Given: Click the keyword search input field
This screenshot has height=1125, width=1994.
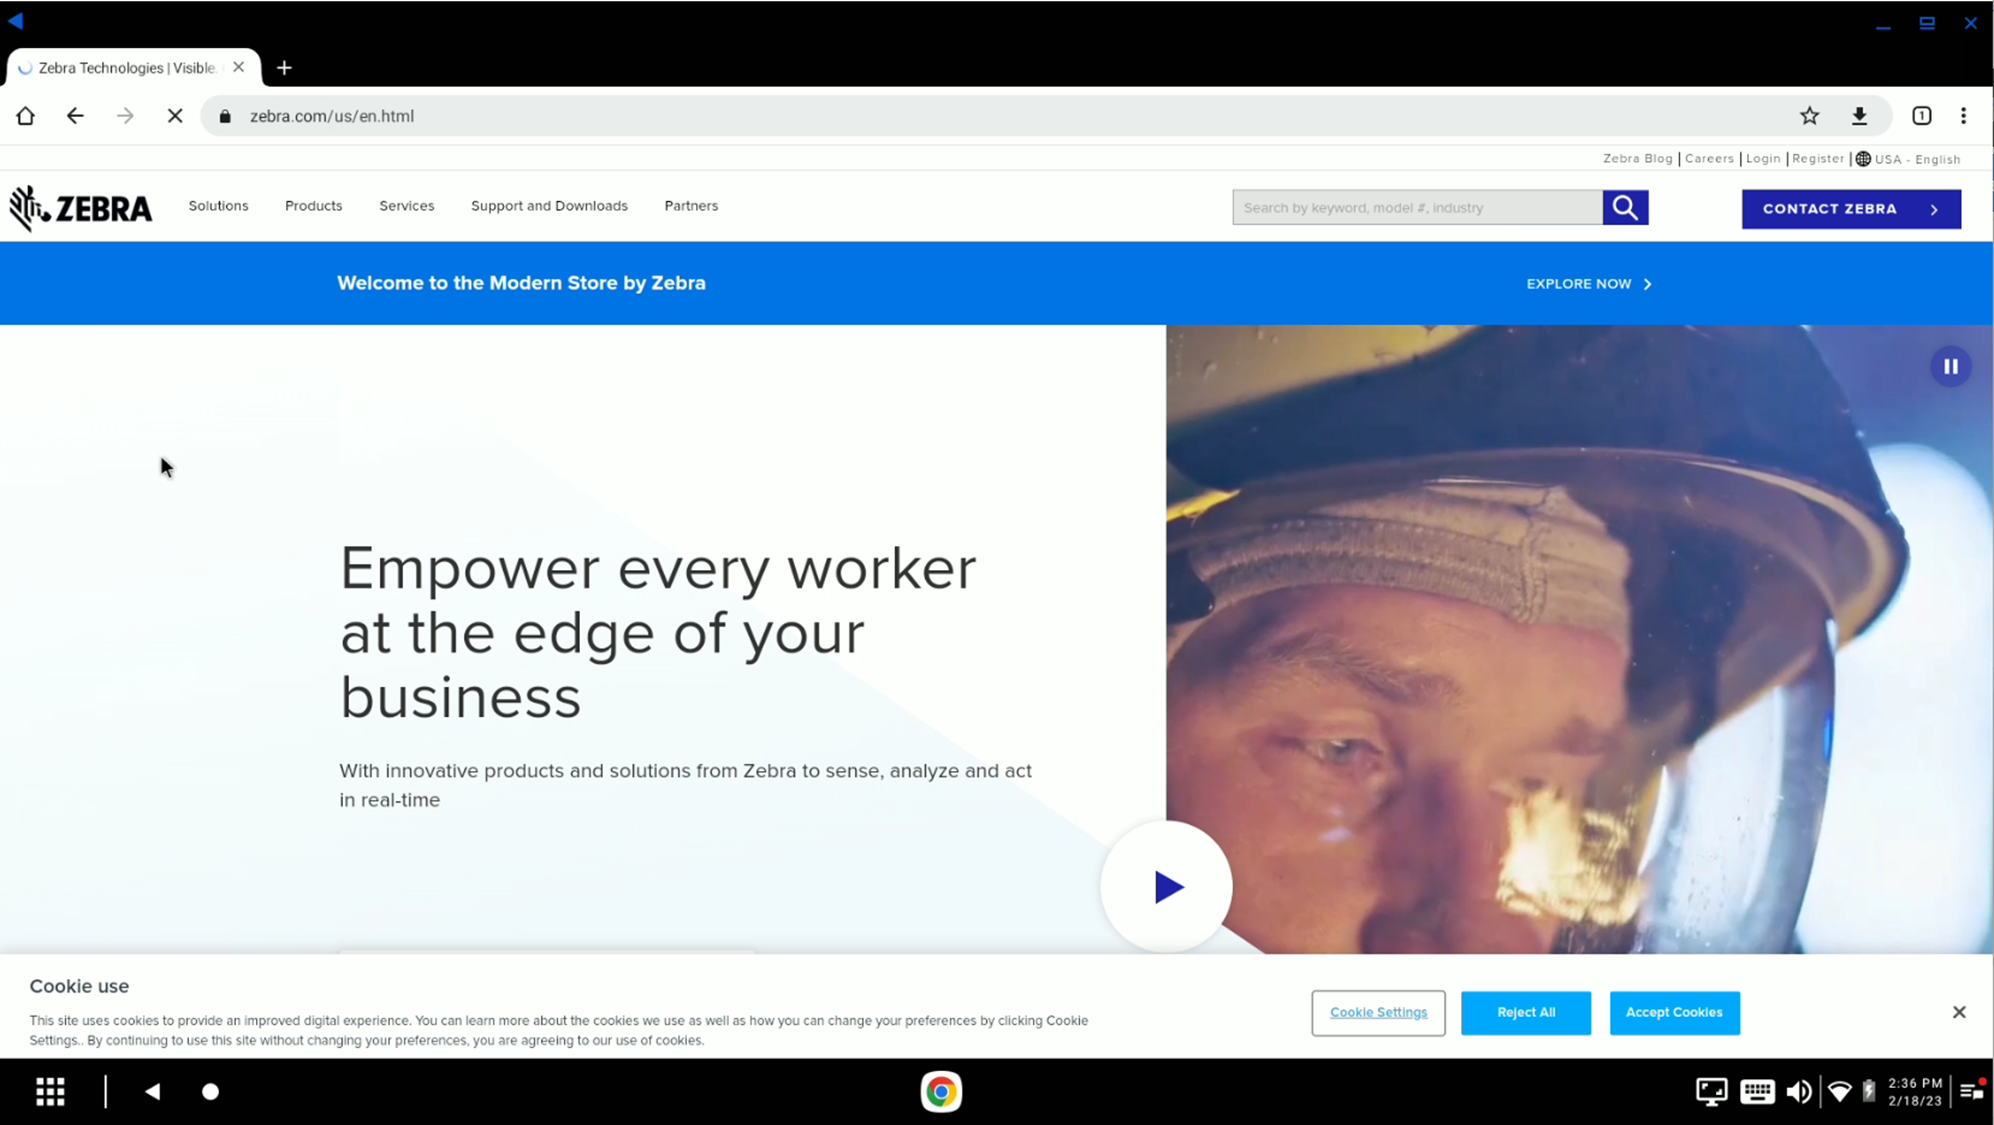Looking at the screenshot, I should coord(1417,208).
